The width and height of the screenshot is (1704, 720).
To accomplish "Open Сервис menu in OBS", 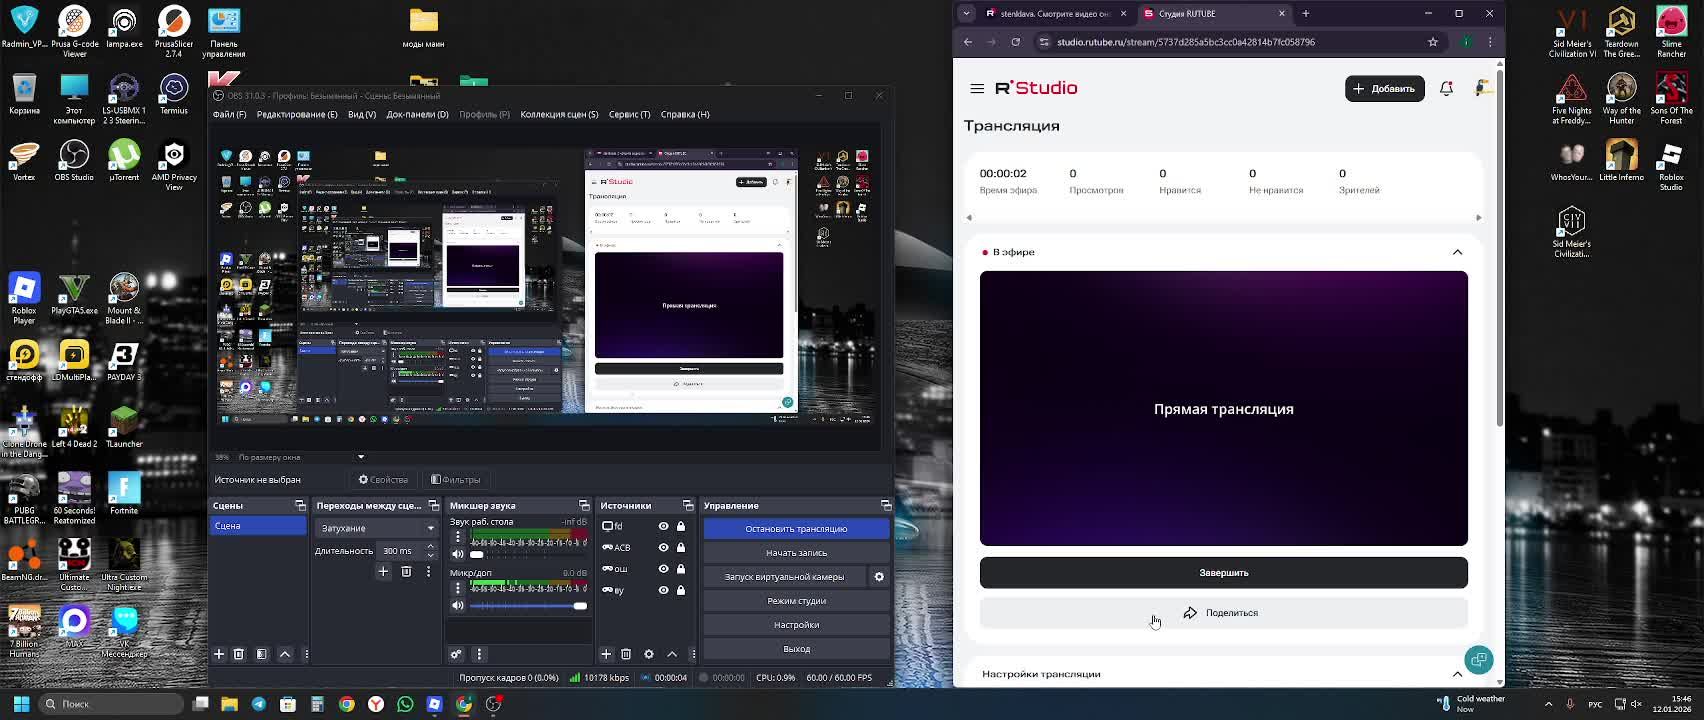I will (x=629, y=114).
